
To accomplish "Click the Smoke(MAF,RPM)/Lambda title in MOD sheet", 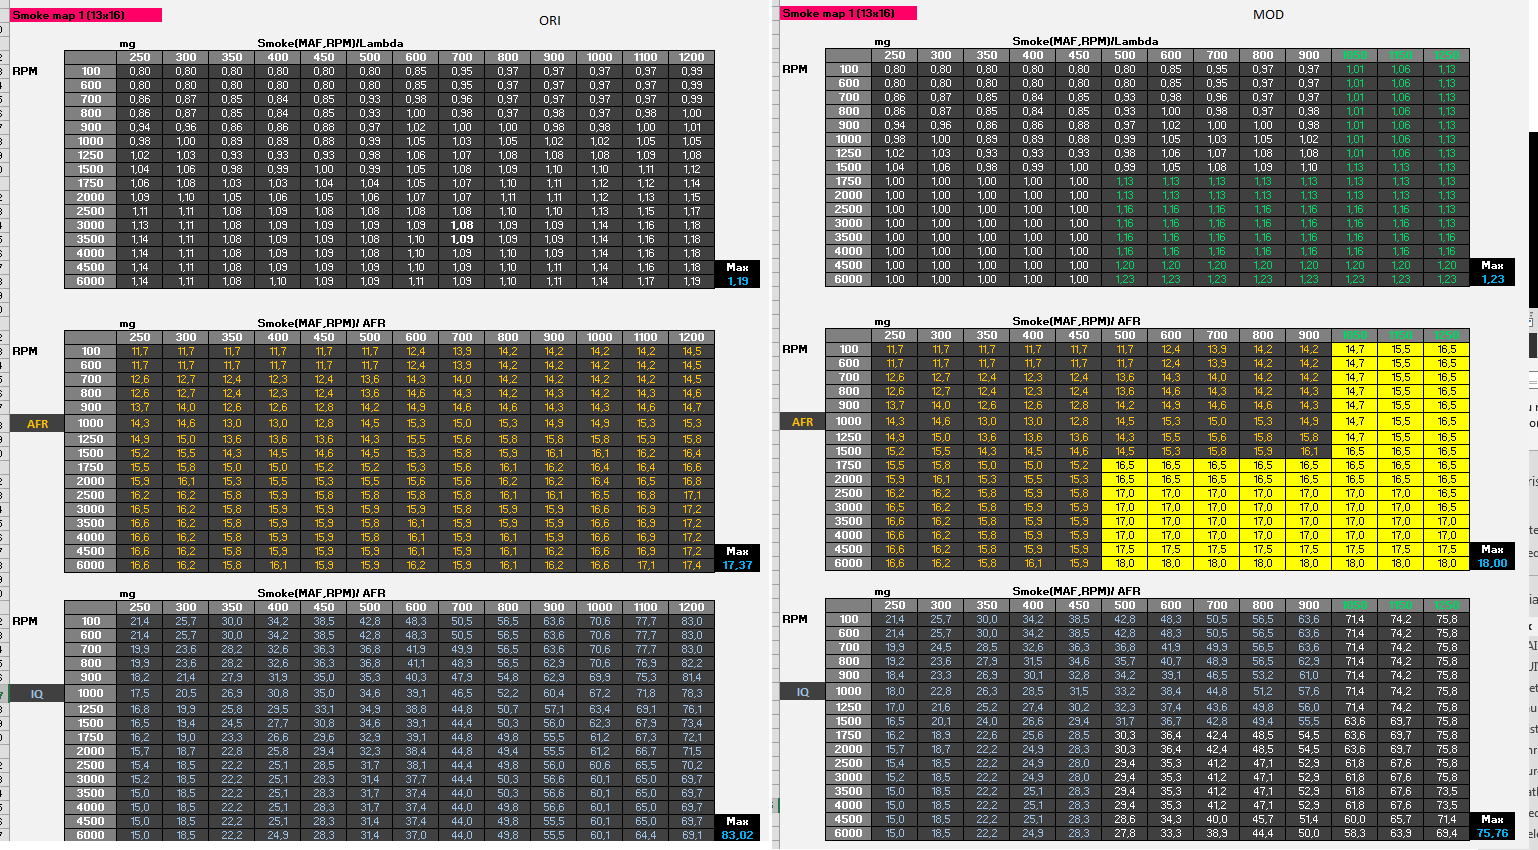I will (1085, 41).
